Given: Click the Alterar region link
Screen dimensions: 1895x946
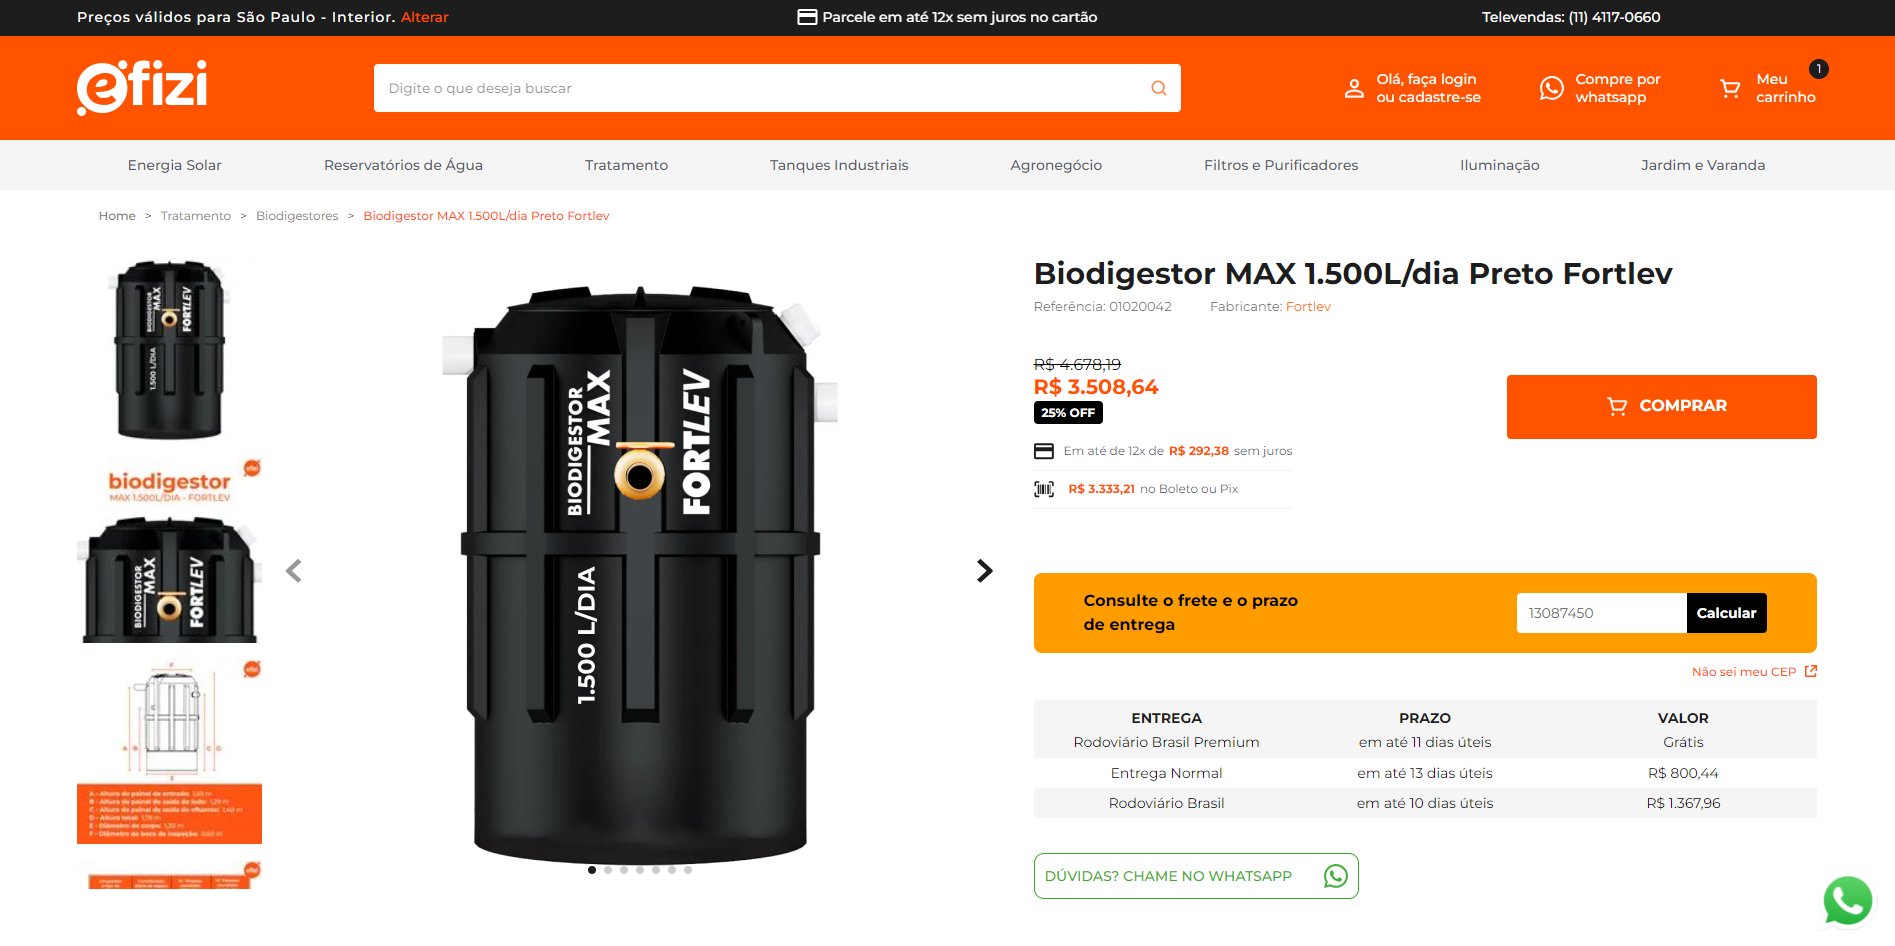Looking at the screenshot, I should pos(425,17).
